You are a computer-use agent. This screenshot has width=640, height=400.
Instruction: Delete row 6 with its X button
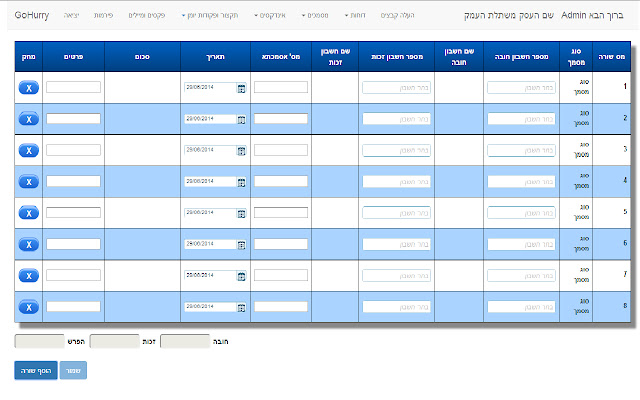tap(29, 244)
